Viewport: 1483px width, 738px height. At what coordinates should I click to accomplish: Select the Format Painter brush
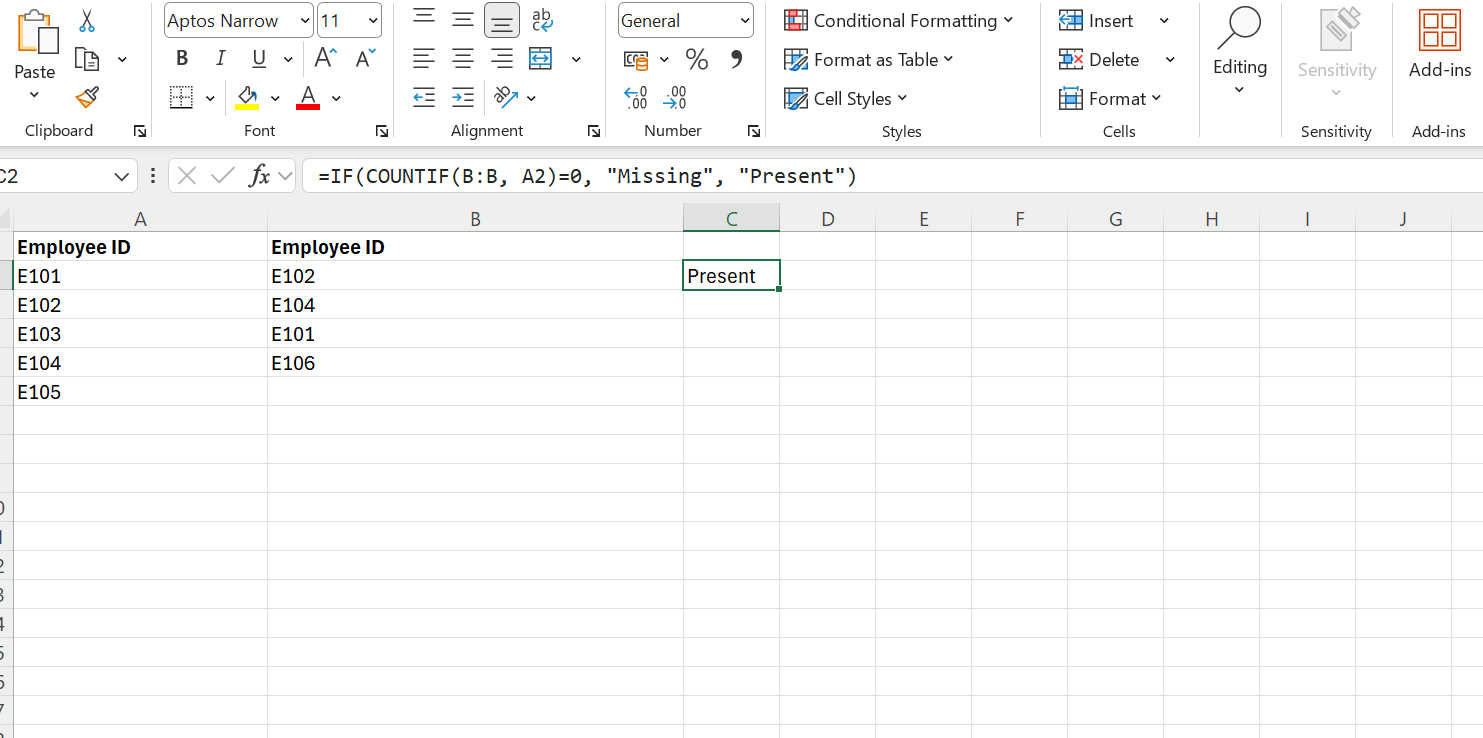click(87, 97)
